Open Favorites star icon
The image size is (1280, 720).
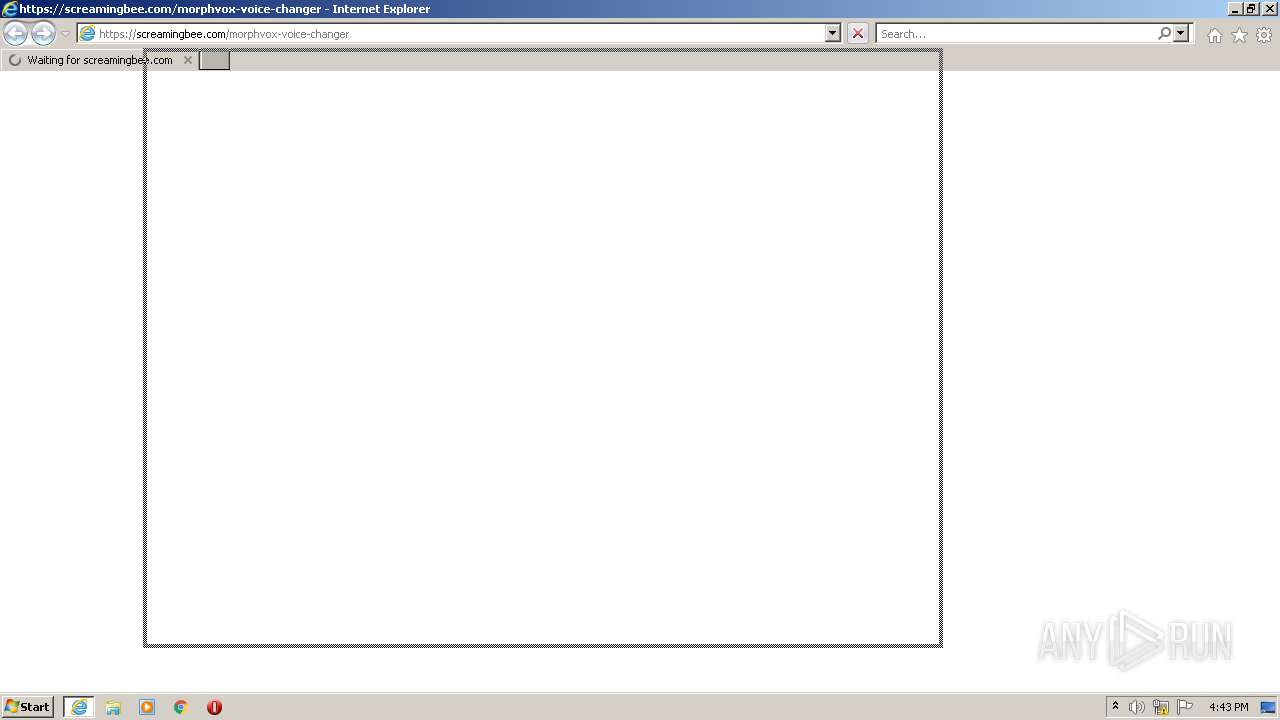[1239, 35]
